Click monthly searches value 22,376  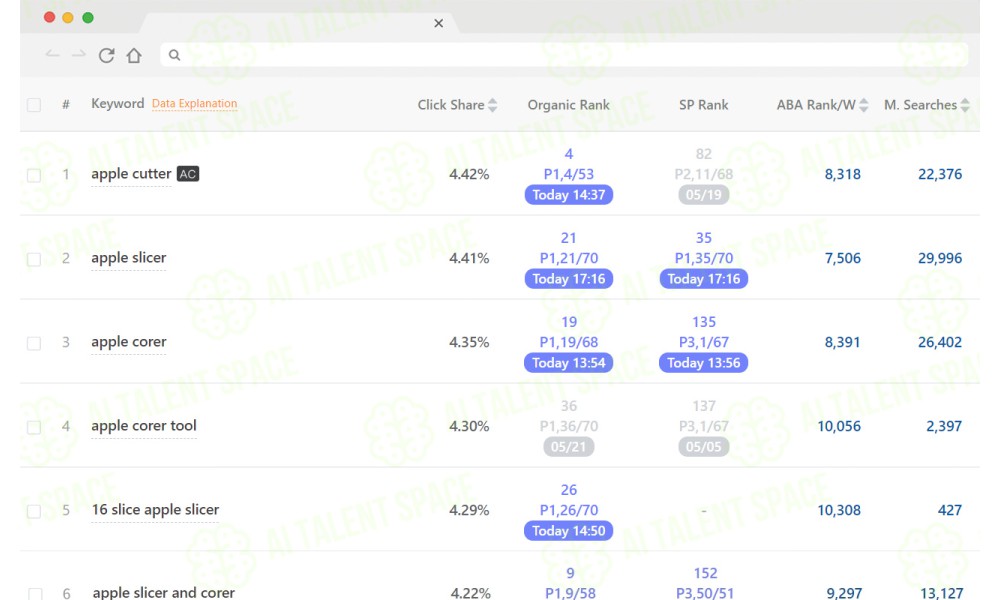pos(940,174)
